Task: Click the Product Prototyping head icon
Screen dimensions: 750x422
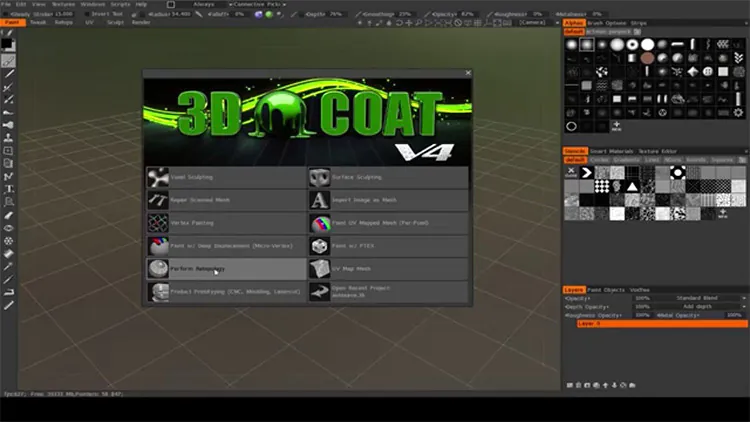Action: pyautogui.click(x=157, y=292)
